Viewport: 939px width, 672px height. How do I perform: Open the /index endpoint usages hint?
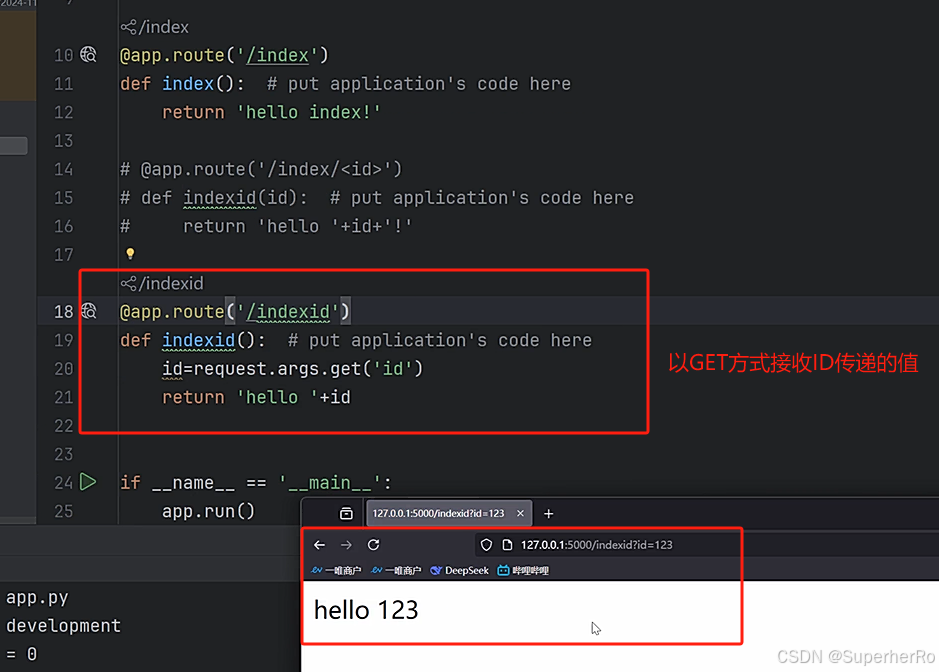[x=155, y=27]
